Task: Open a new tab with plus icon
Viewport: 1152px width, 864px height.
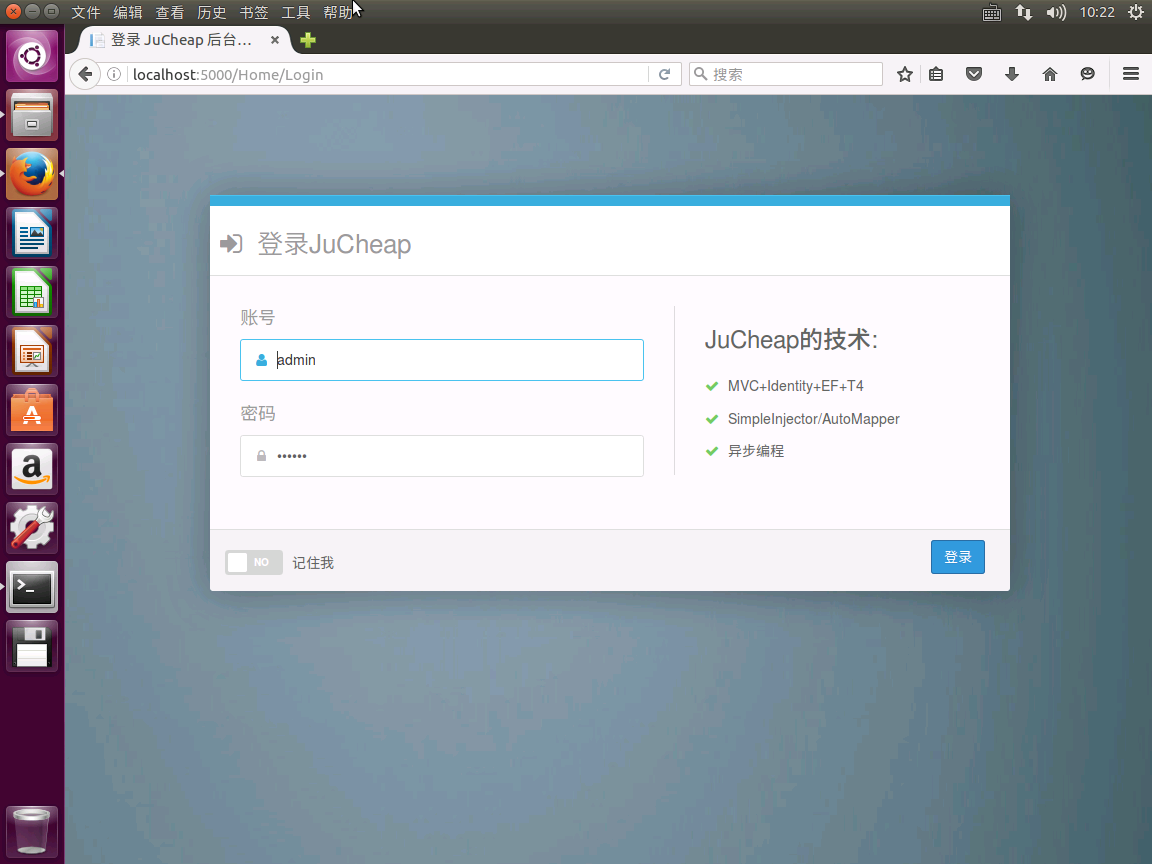Action: point(308,40)
